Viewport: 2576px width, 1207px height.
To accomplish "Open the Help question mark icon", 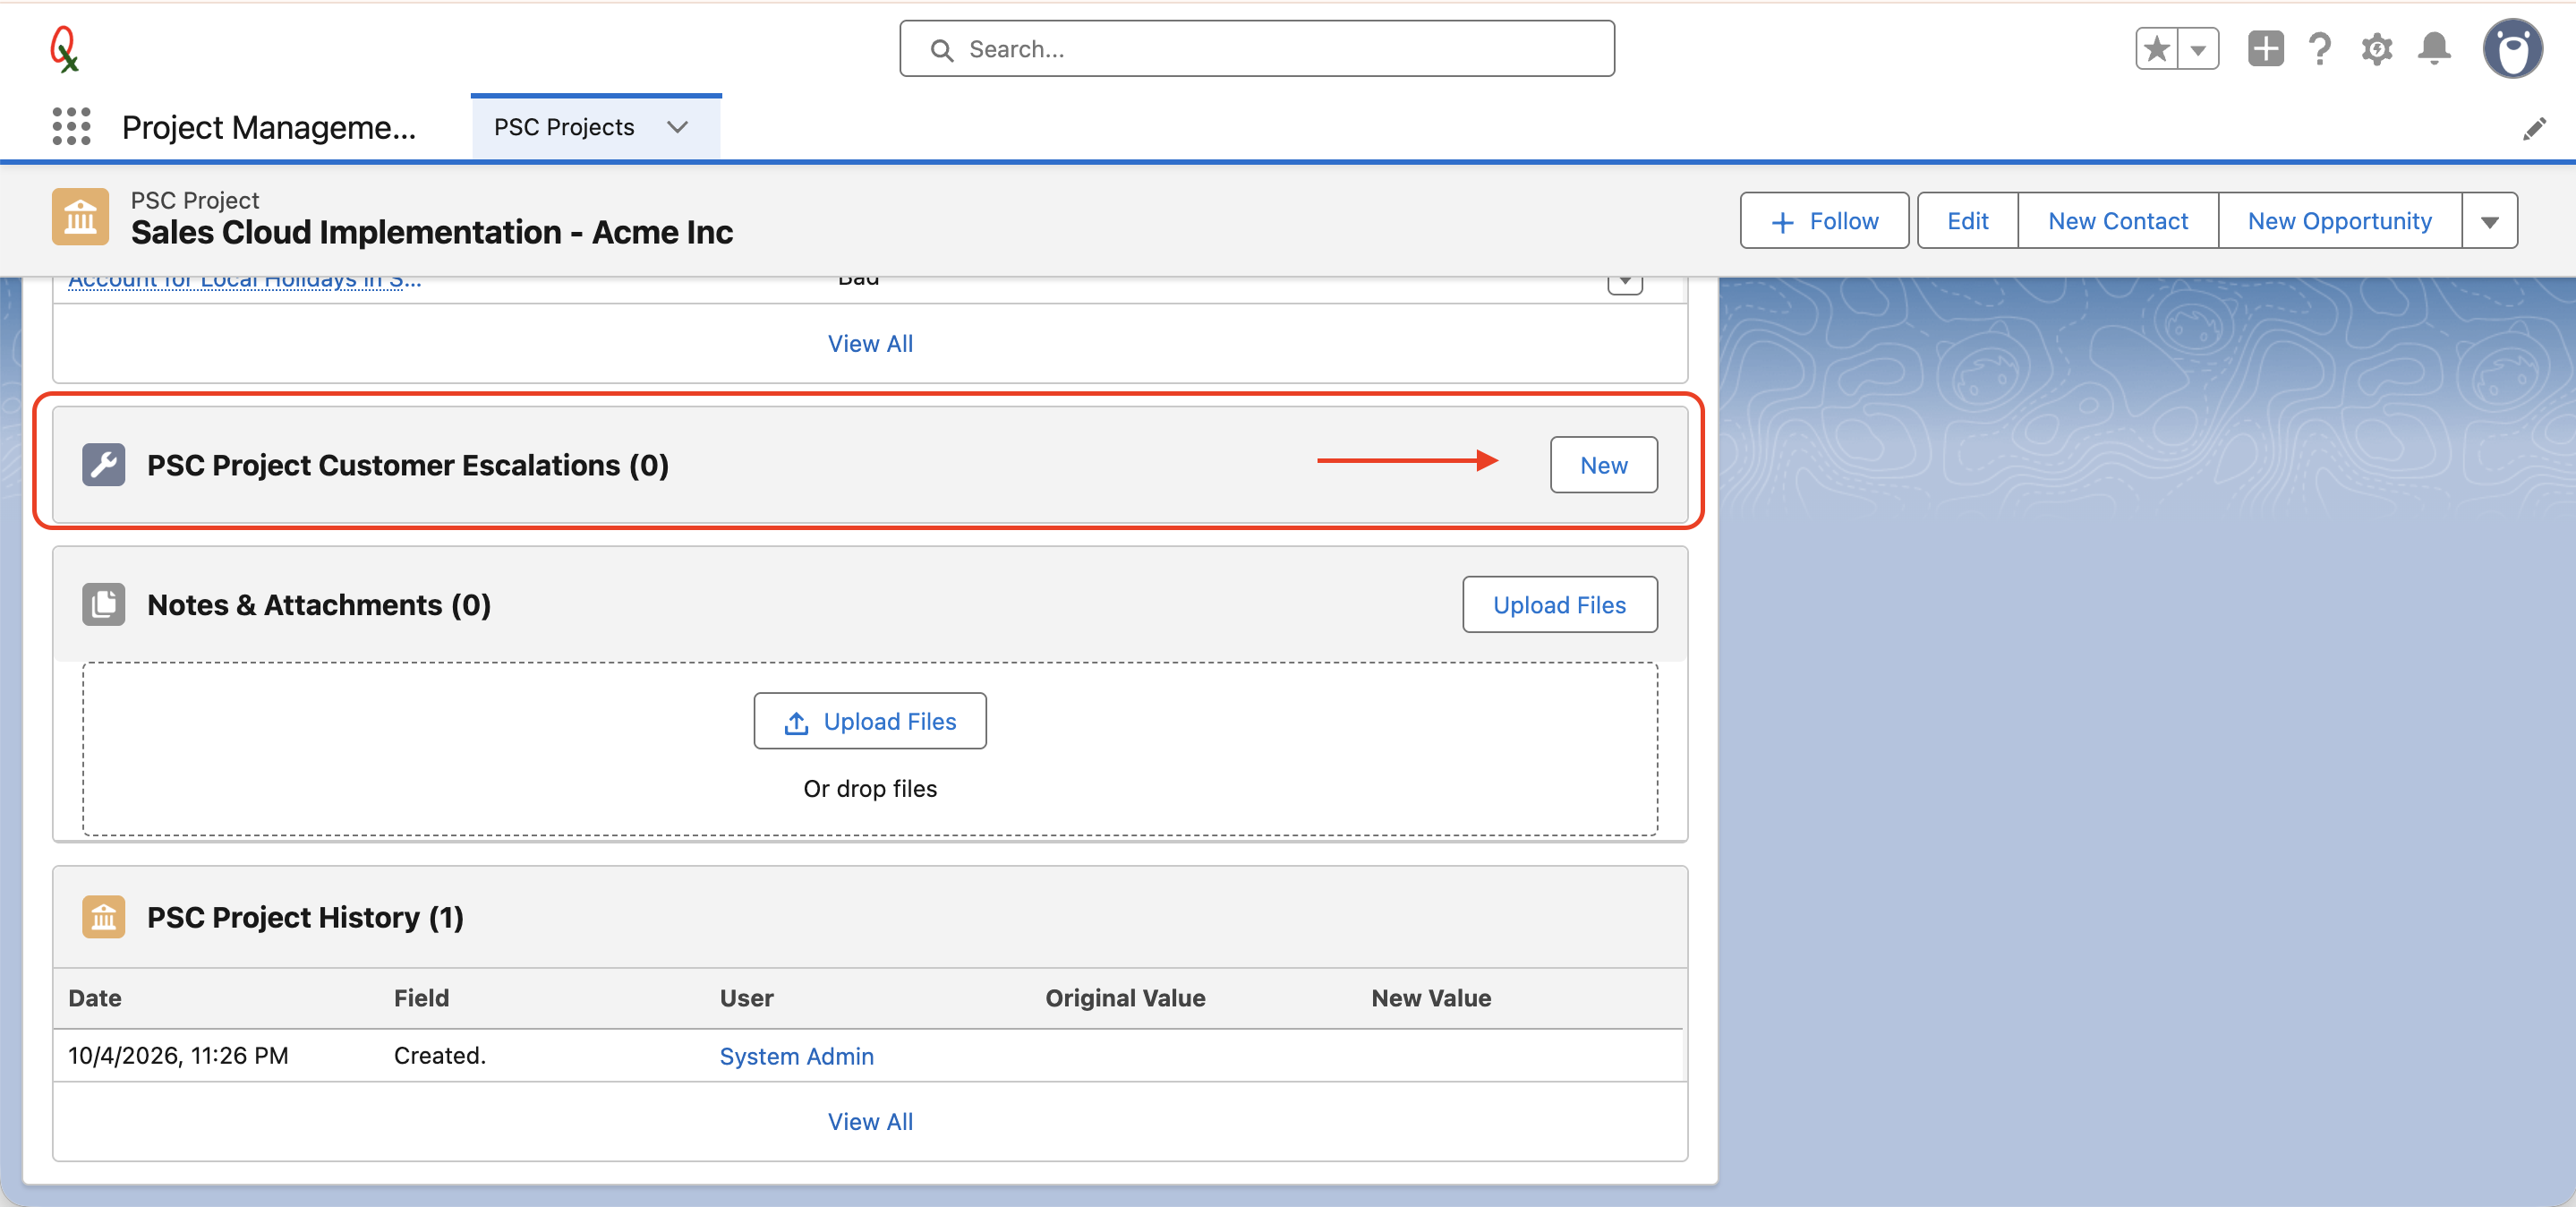I will pyautogui.click(x=2320, y=48).
